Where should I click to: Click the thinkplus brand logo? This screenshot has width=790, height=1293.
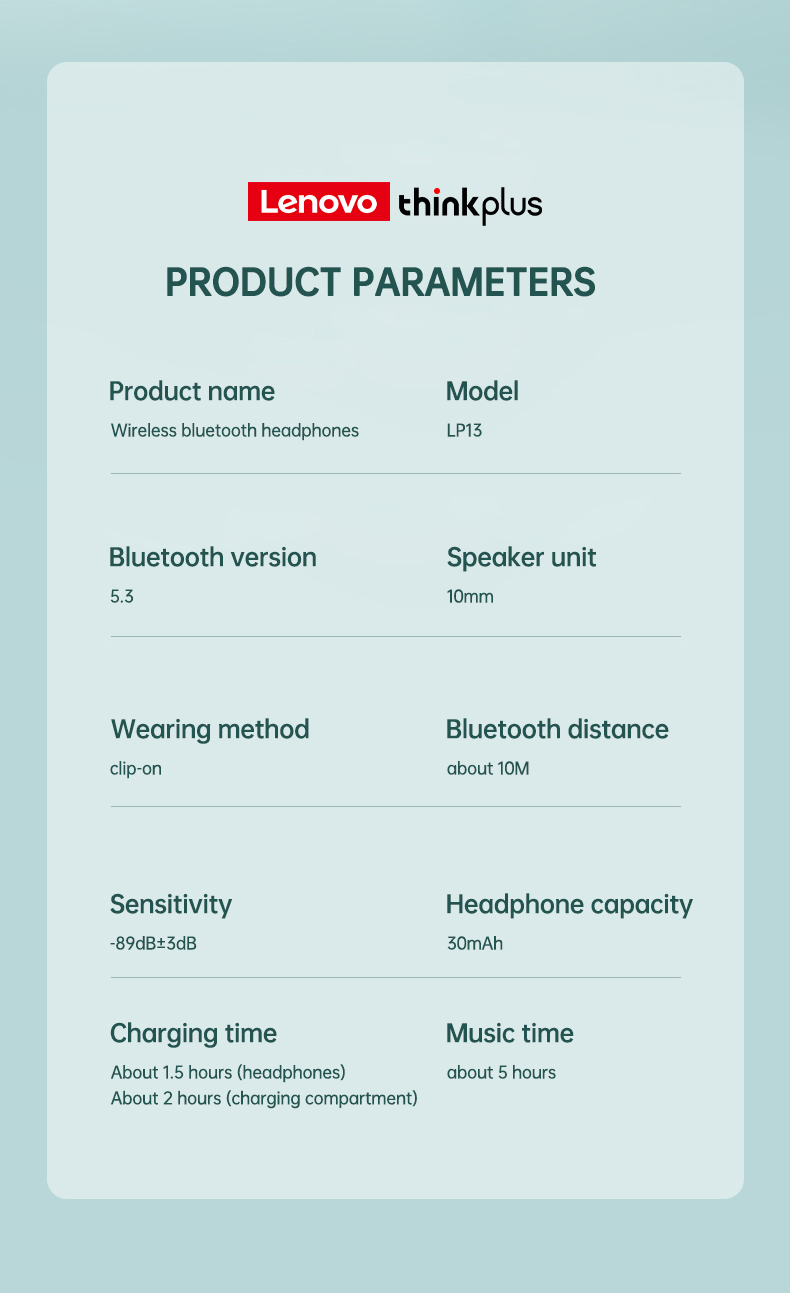click(x=470, y=204)
